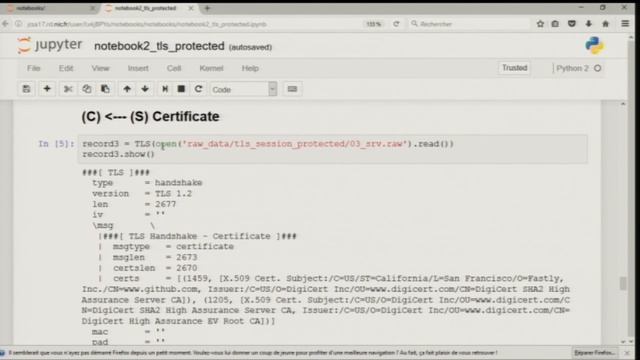Go back with browser back arrow

tap(5, 24)
